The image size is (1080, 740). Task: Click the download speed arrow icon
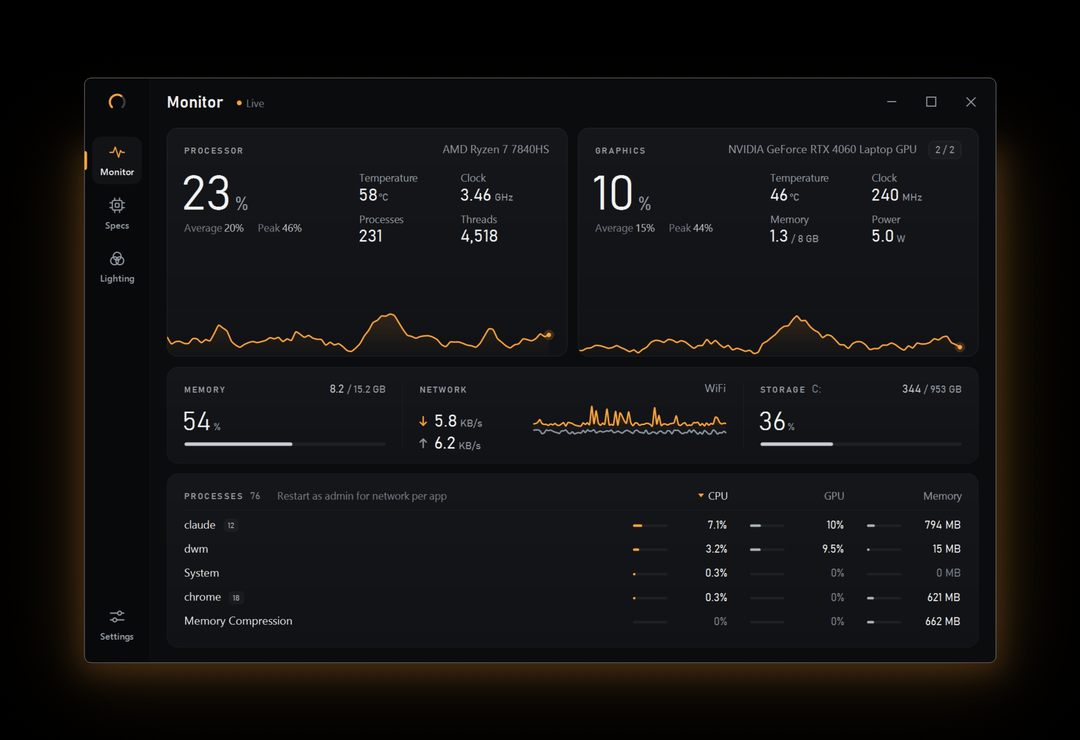(423, 421)
